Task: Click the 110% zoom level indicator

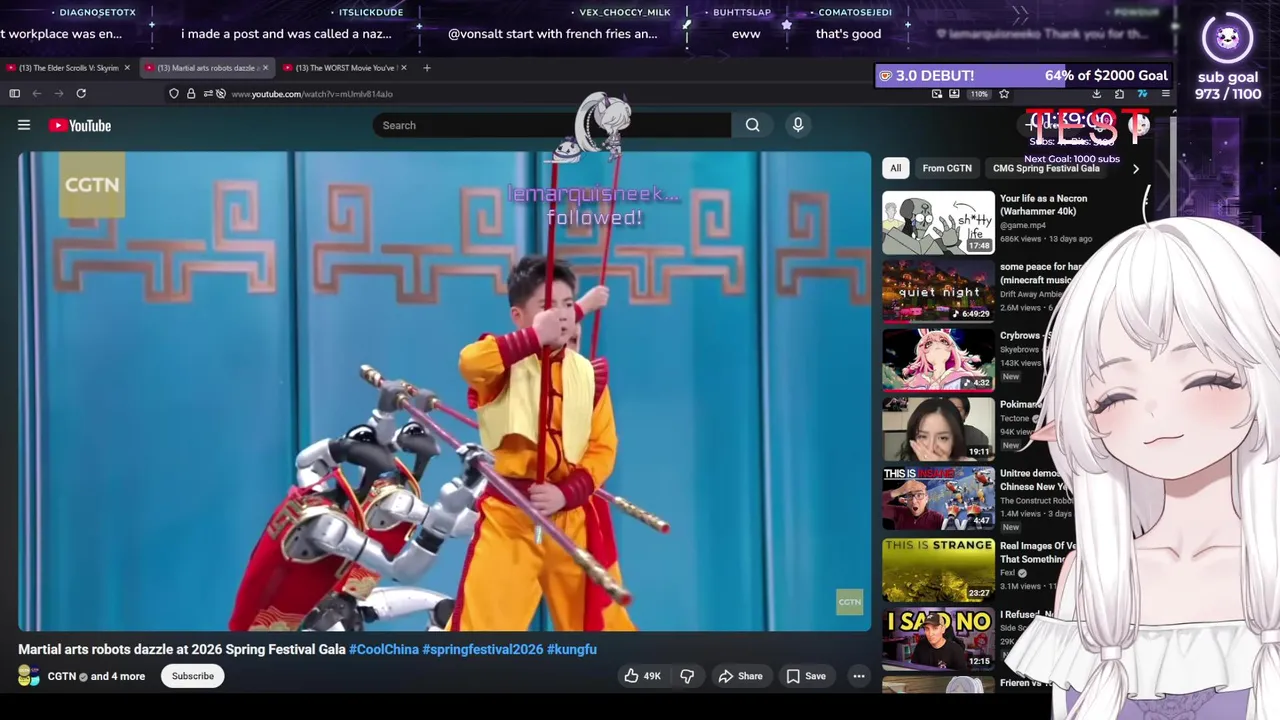Action: [x=979, y=94]
